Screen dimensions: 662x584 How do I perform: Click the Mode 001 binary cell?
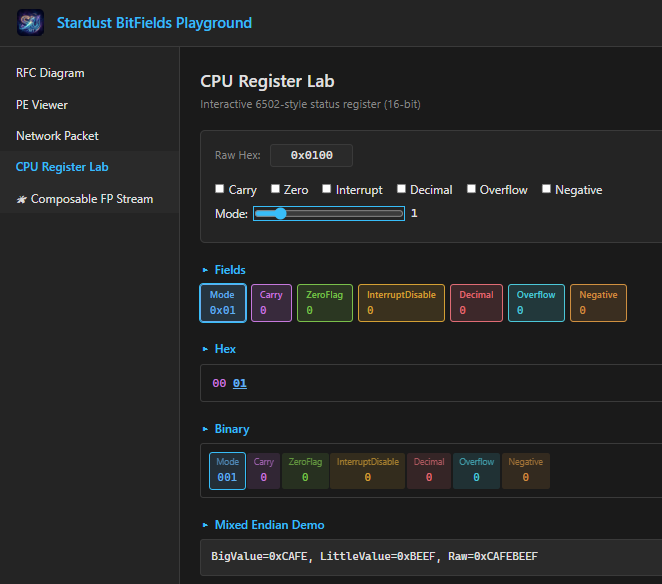[227, 471]
